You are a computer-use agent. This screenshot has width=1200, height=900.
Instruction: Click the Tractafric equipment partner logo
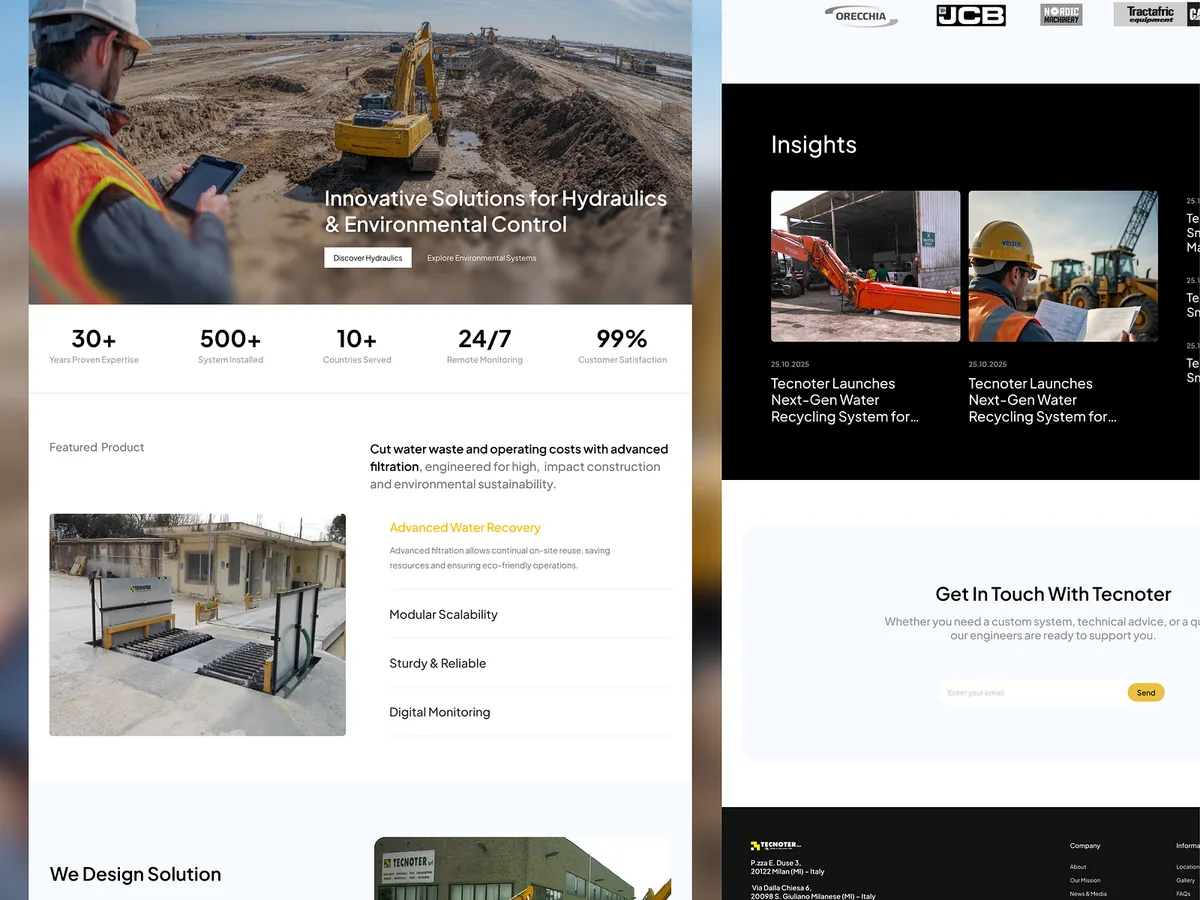[1150, 14]
